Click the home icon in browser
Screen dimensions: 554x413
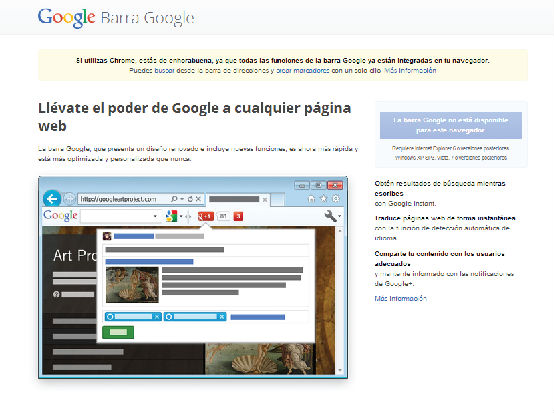click(311, 199)
